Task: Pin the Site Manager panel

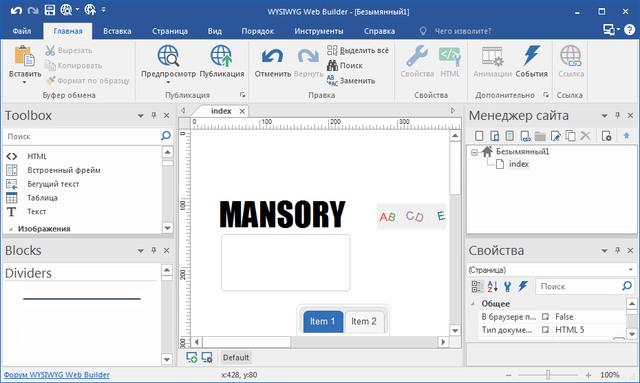Action: [618, 115]
